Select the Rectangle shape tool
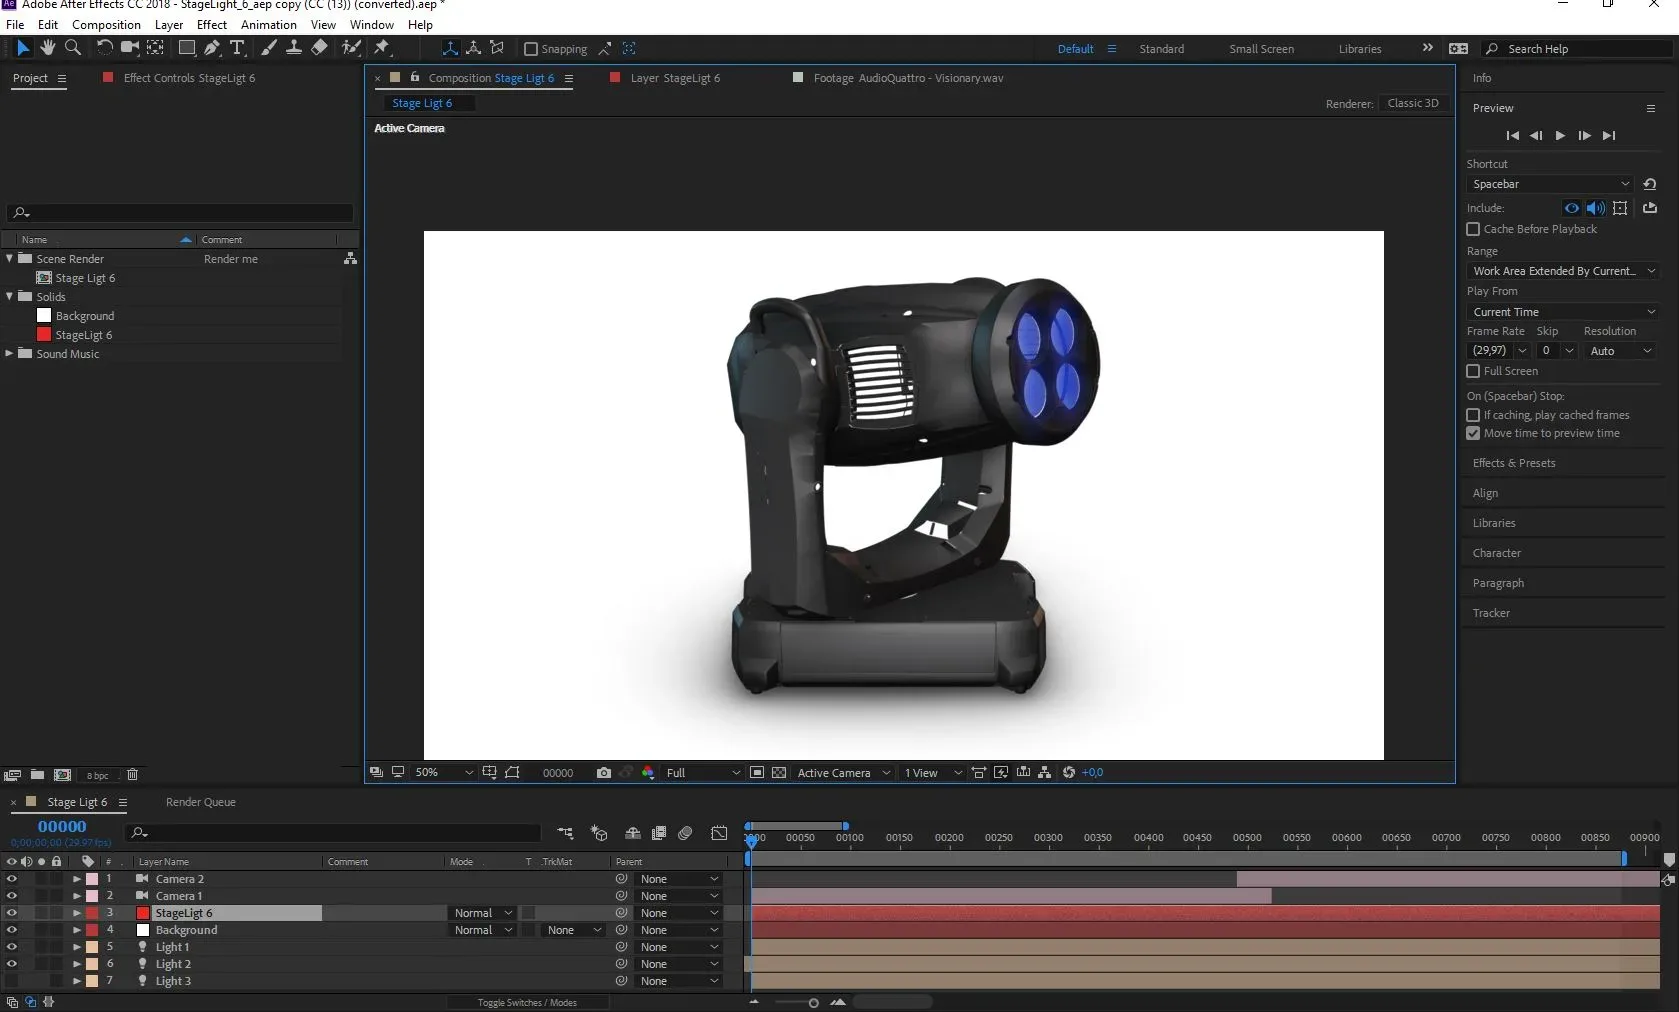Viewport: 1679px width, 1012px height. (186, 48)
